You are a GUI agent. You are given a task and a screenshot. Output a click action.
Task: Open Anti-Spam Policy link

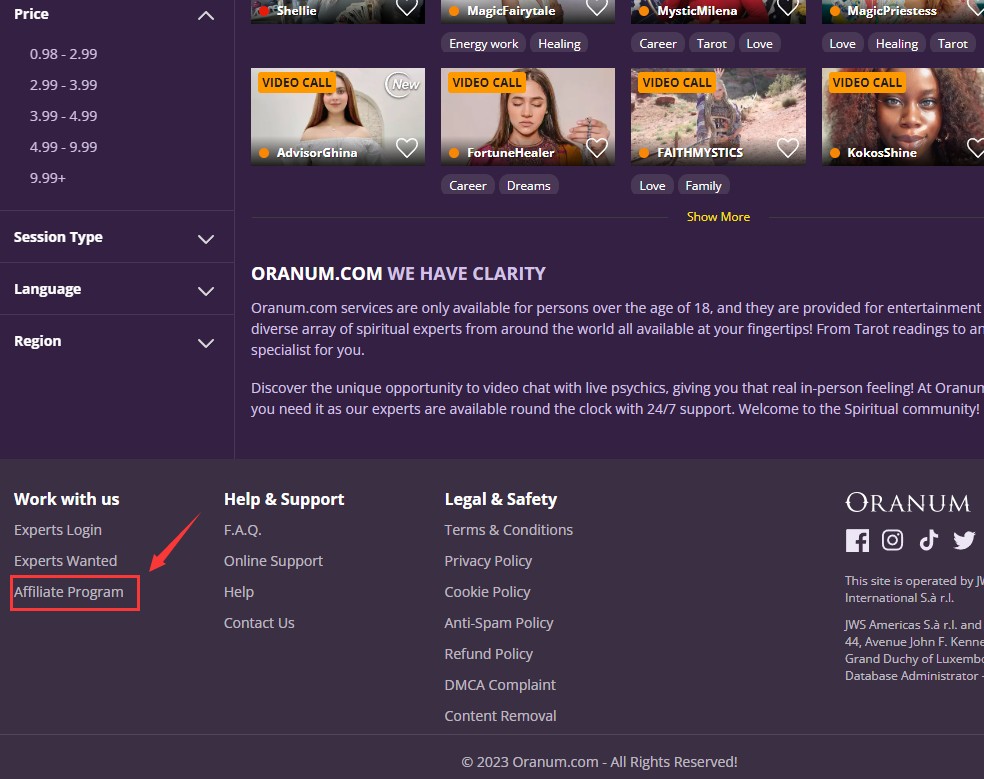[498, 623]
